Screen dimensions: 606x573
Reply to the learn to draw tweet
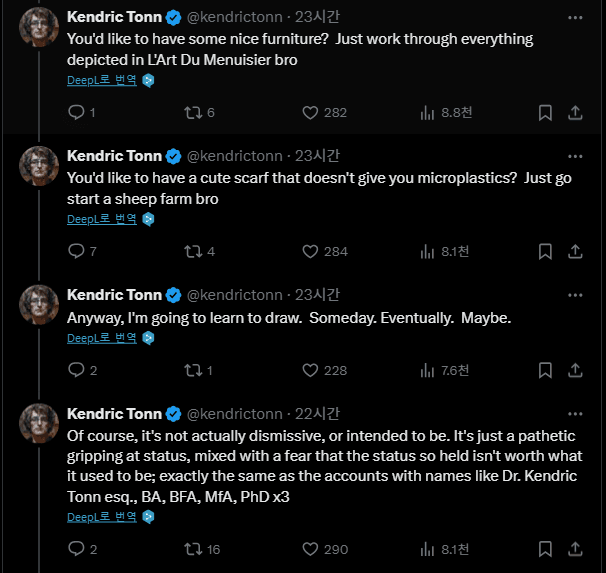tap(76, 370)
